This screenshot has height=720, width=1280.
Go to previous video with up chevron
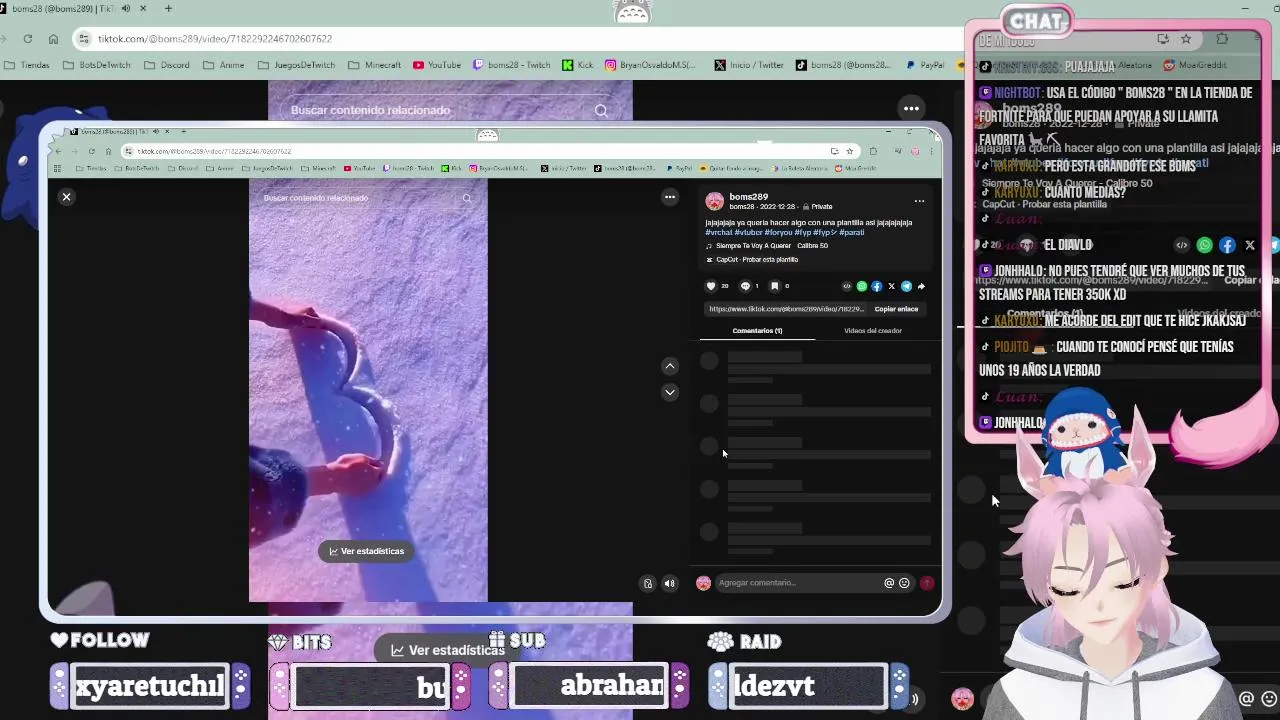(670, 366)
